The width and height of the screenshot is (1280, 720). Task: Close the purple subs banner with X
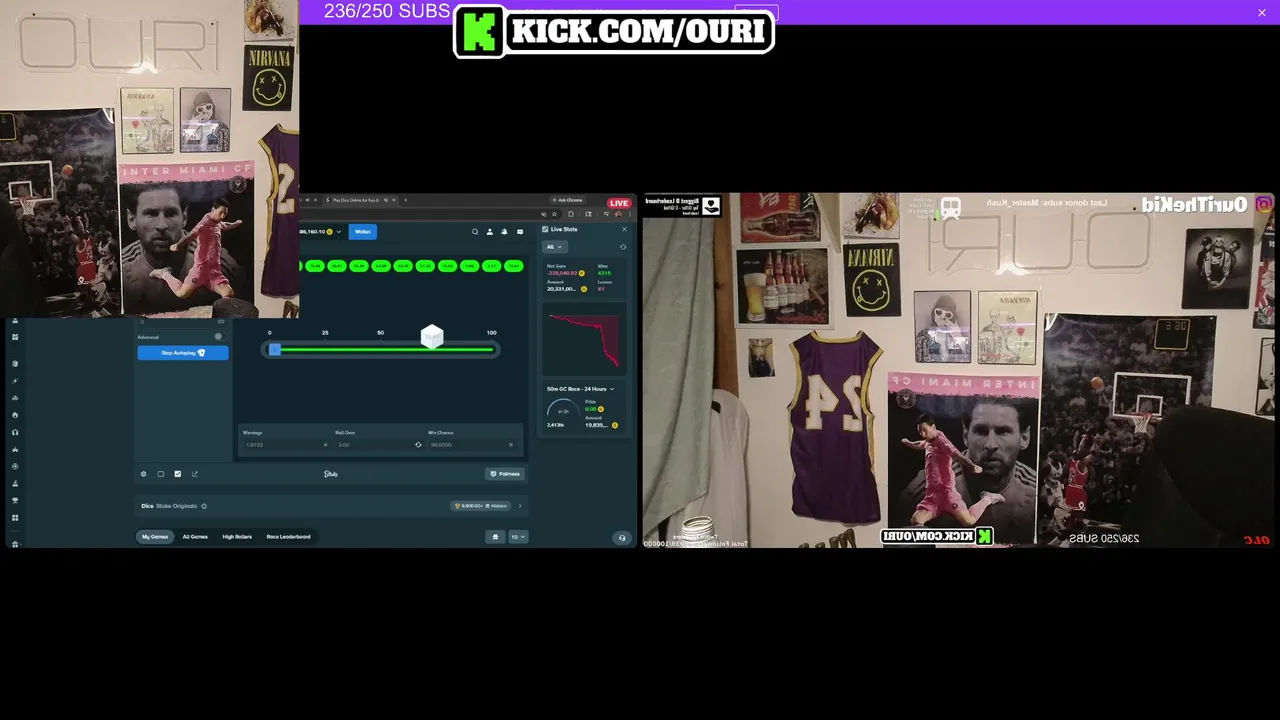point(1262,12)
